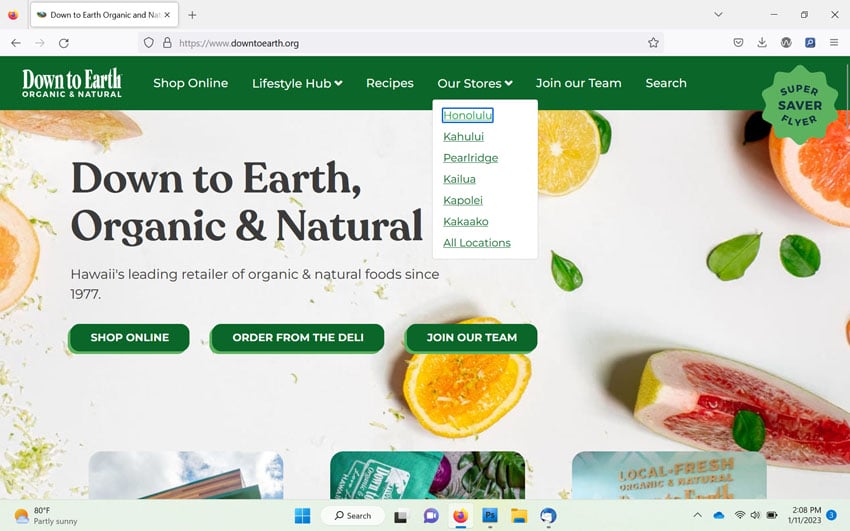Click the JOIN OUR TEAM green button
This screenshot has width=850, height=531.
[x=472, y=338]
